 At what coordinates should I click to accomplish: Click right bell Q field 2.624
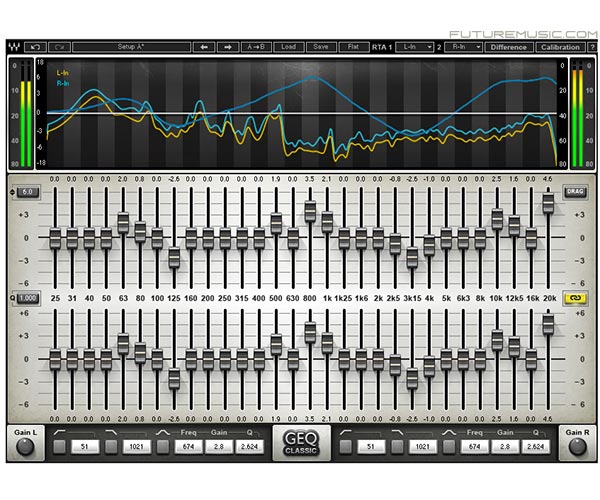click(x=536, y=446)
